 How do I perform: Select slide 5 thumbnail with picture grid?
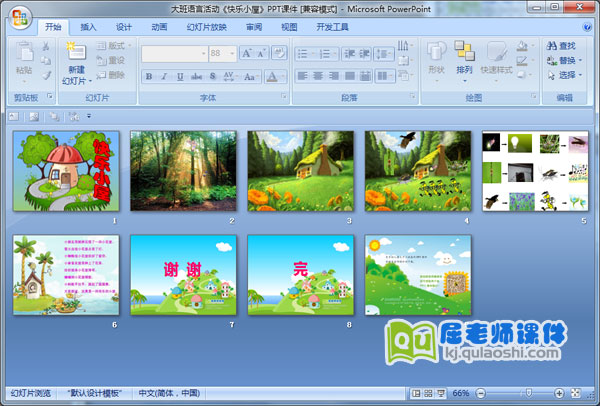[535, 171]
